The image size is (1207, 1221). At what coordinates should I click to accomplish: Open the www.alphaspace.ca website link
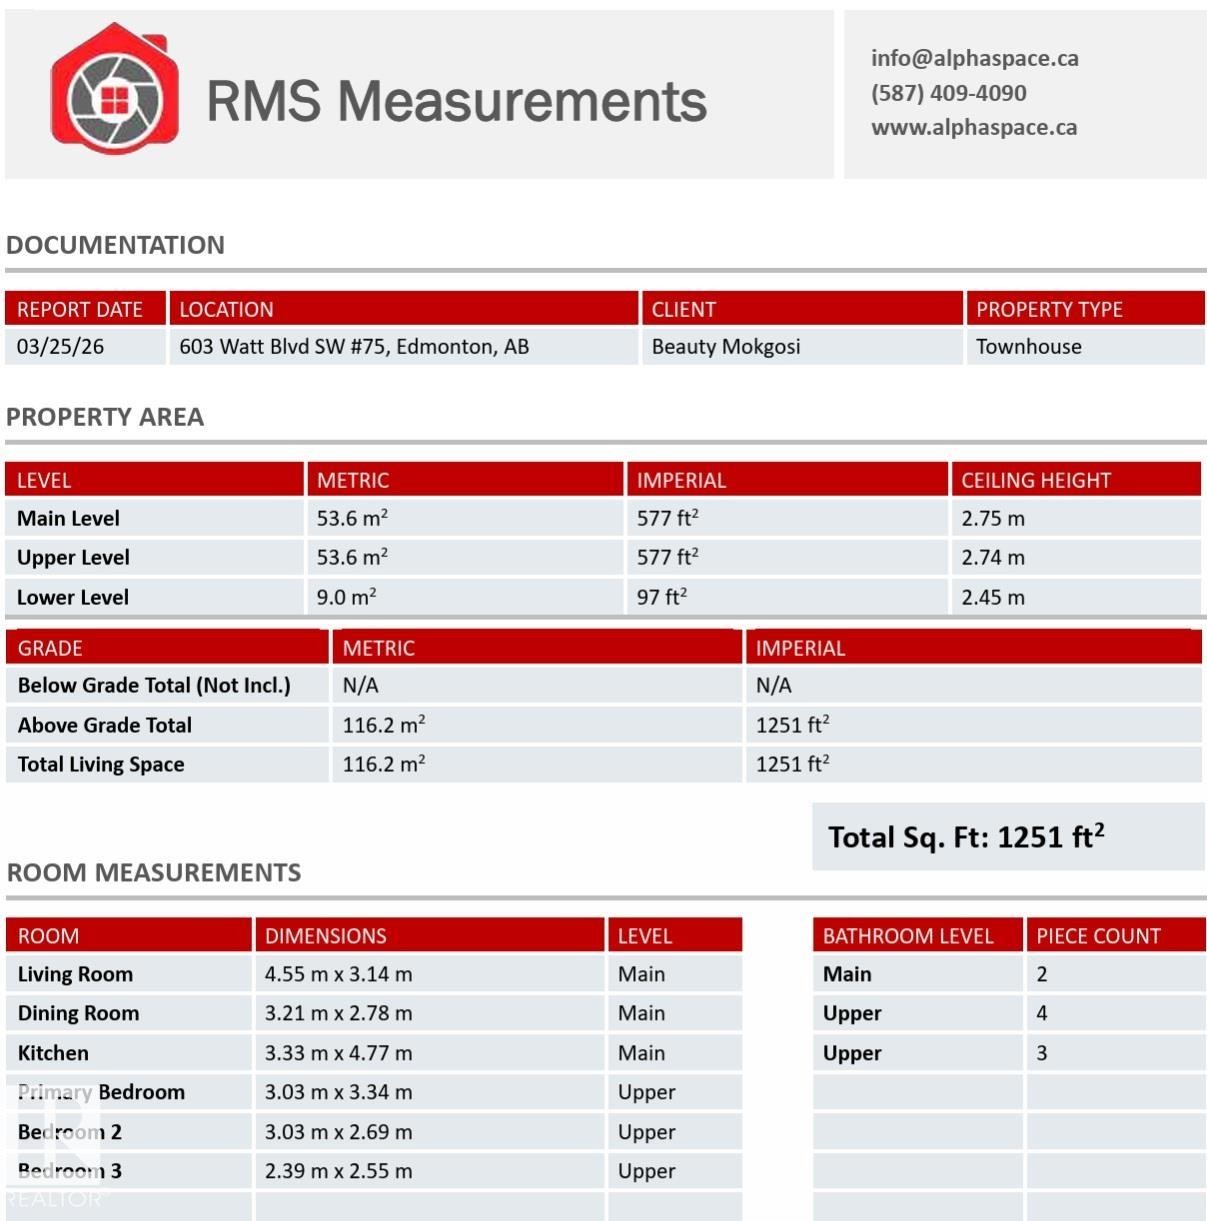pos(975,127)
